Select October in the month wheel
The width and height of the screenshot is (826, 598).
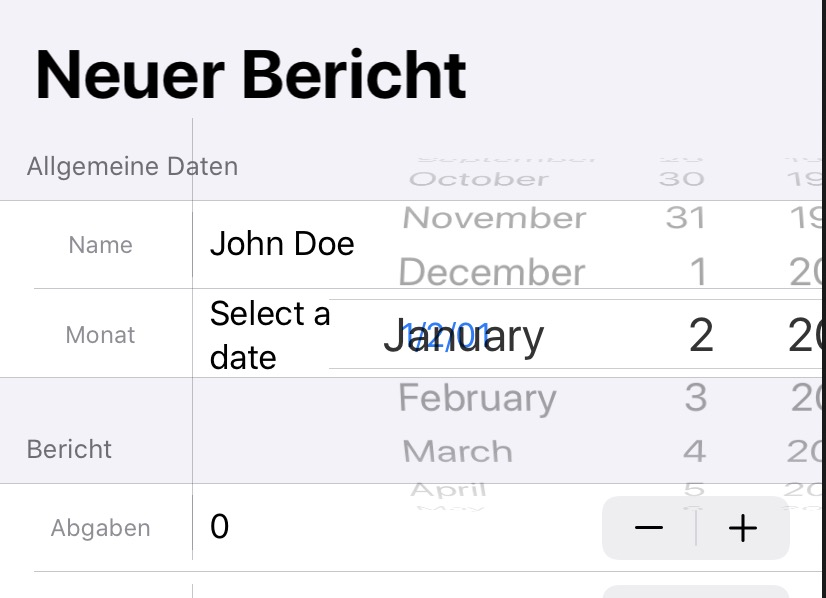[x=479, y=179]
